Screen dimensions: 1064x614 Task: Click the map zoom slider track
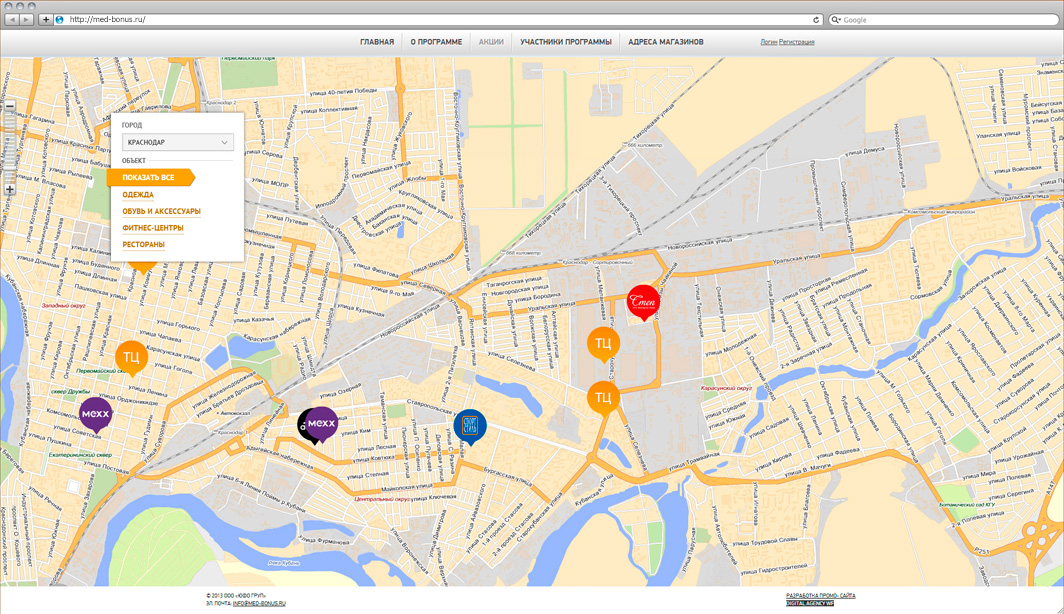[10, 148]
